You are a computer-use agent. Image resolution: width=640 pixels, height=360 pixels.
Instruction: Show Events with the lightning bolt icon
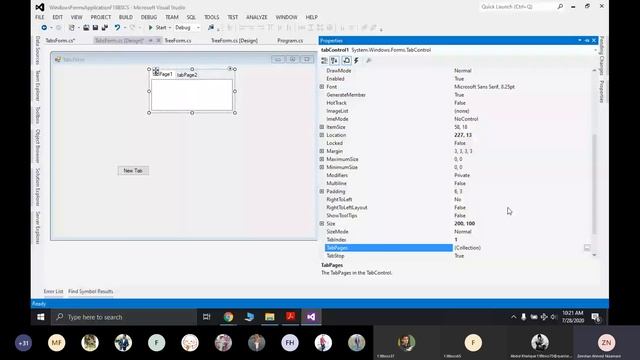[356, 60]
